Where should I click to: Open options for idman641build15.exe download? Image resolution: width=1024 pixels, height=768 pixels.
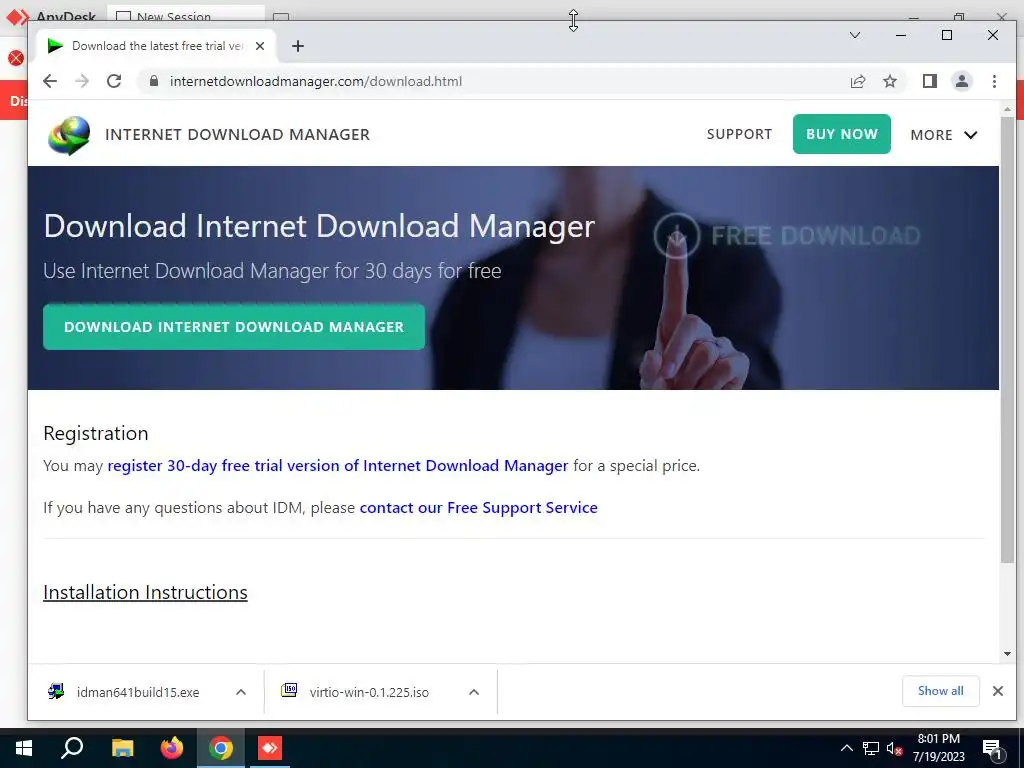240,692
